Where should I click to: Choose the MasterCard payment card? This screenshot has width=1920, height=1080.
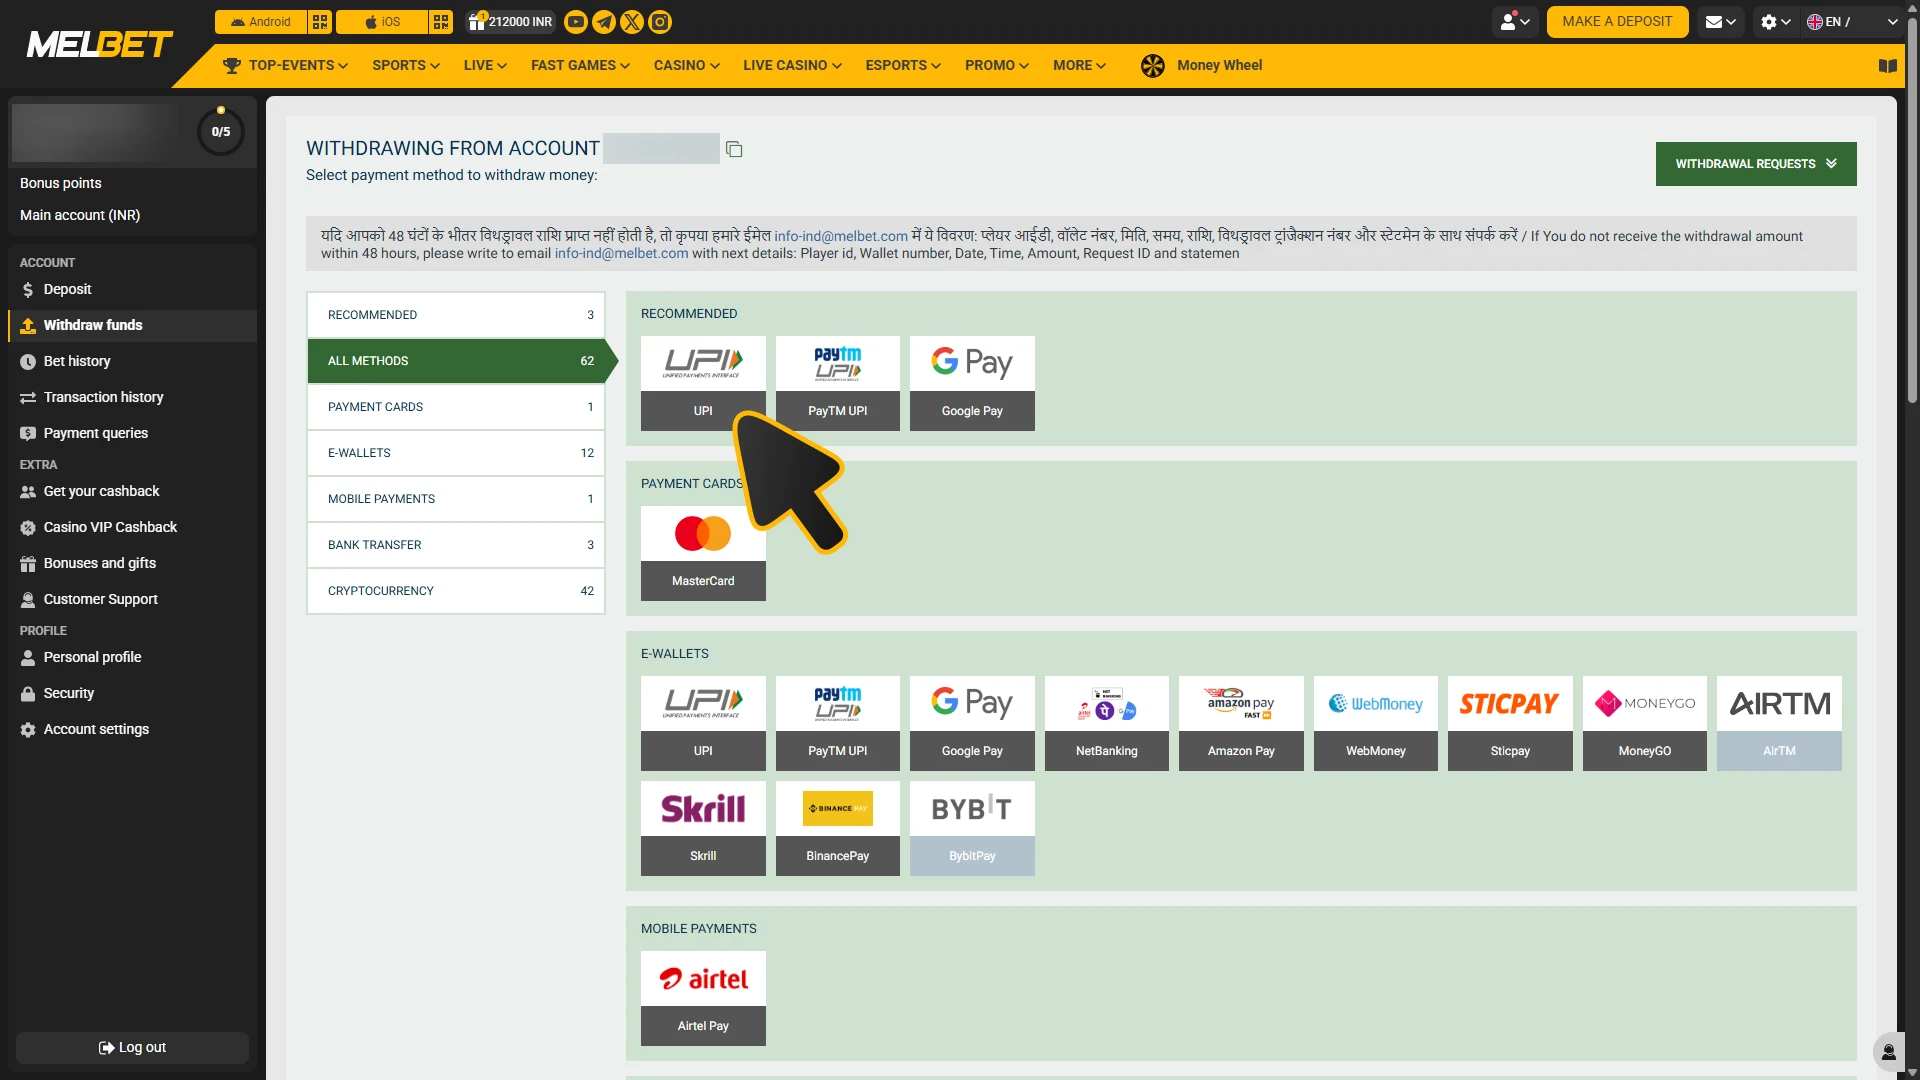pos(703,554)
